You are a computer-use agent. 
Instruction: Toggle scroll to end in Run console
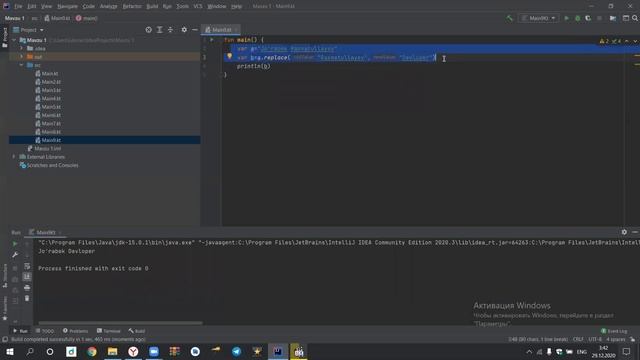click(27, 277)
